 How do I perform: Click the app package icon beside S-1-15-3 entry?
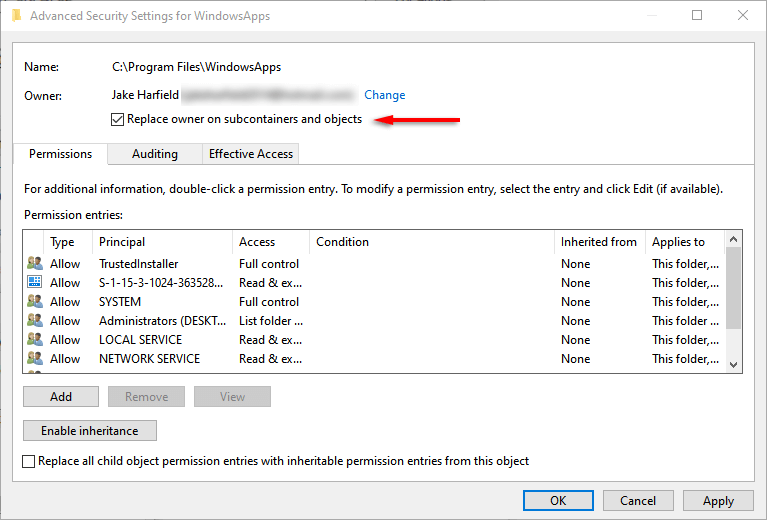click(35, 283)
